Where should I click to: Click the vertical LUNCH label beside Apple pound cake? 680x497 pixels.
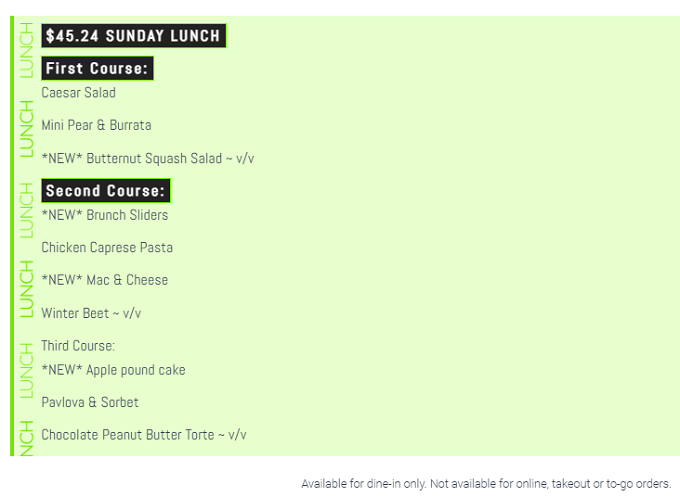(x=26, y=371)
